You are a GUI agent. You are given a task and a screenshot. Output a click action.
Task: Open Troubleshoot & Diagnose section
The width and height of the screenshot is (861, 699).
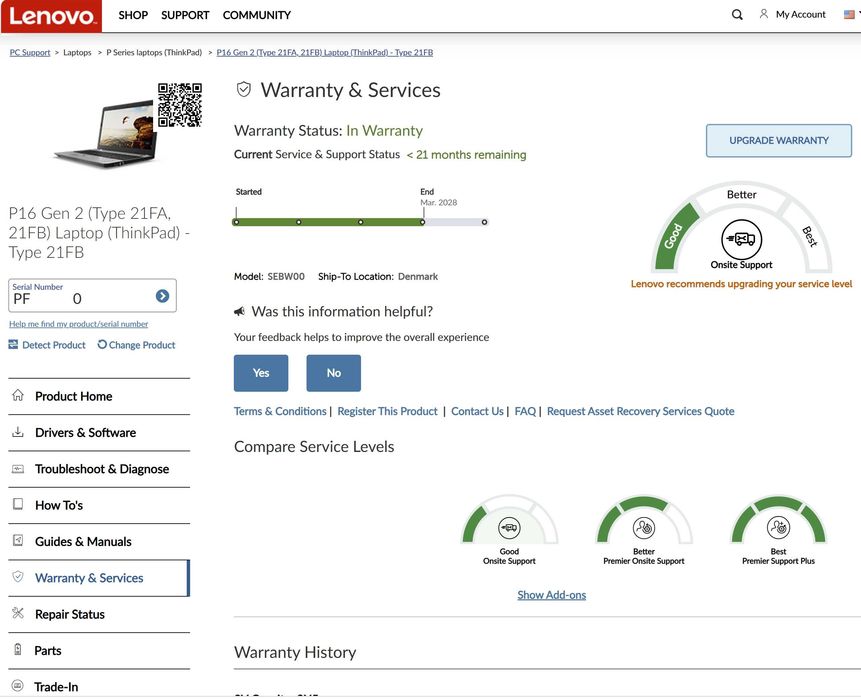(x=99, y=468)
